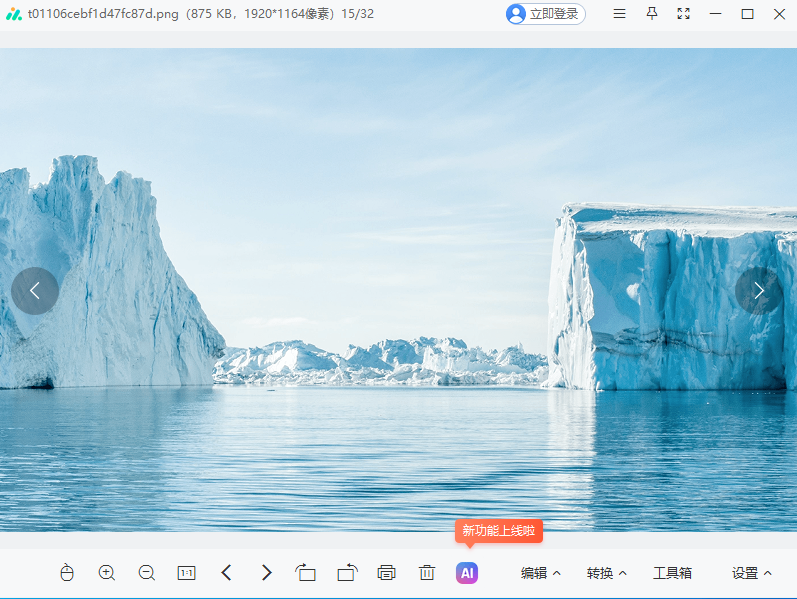The width and height of the screenshot is (797, 599).
Task: Go to previous image in toolbar
Action: (x=227, y=573)
